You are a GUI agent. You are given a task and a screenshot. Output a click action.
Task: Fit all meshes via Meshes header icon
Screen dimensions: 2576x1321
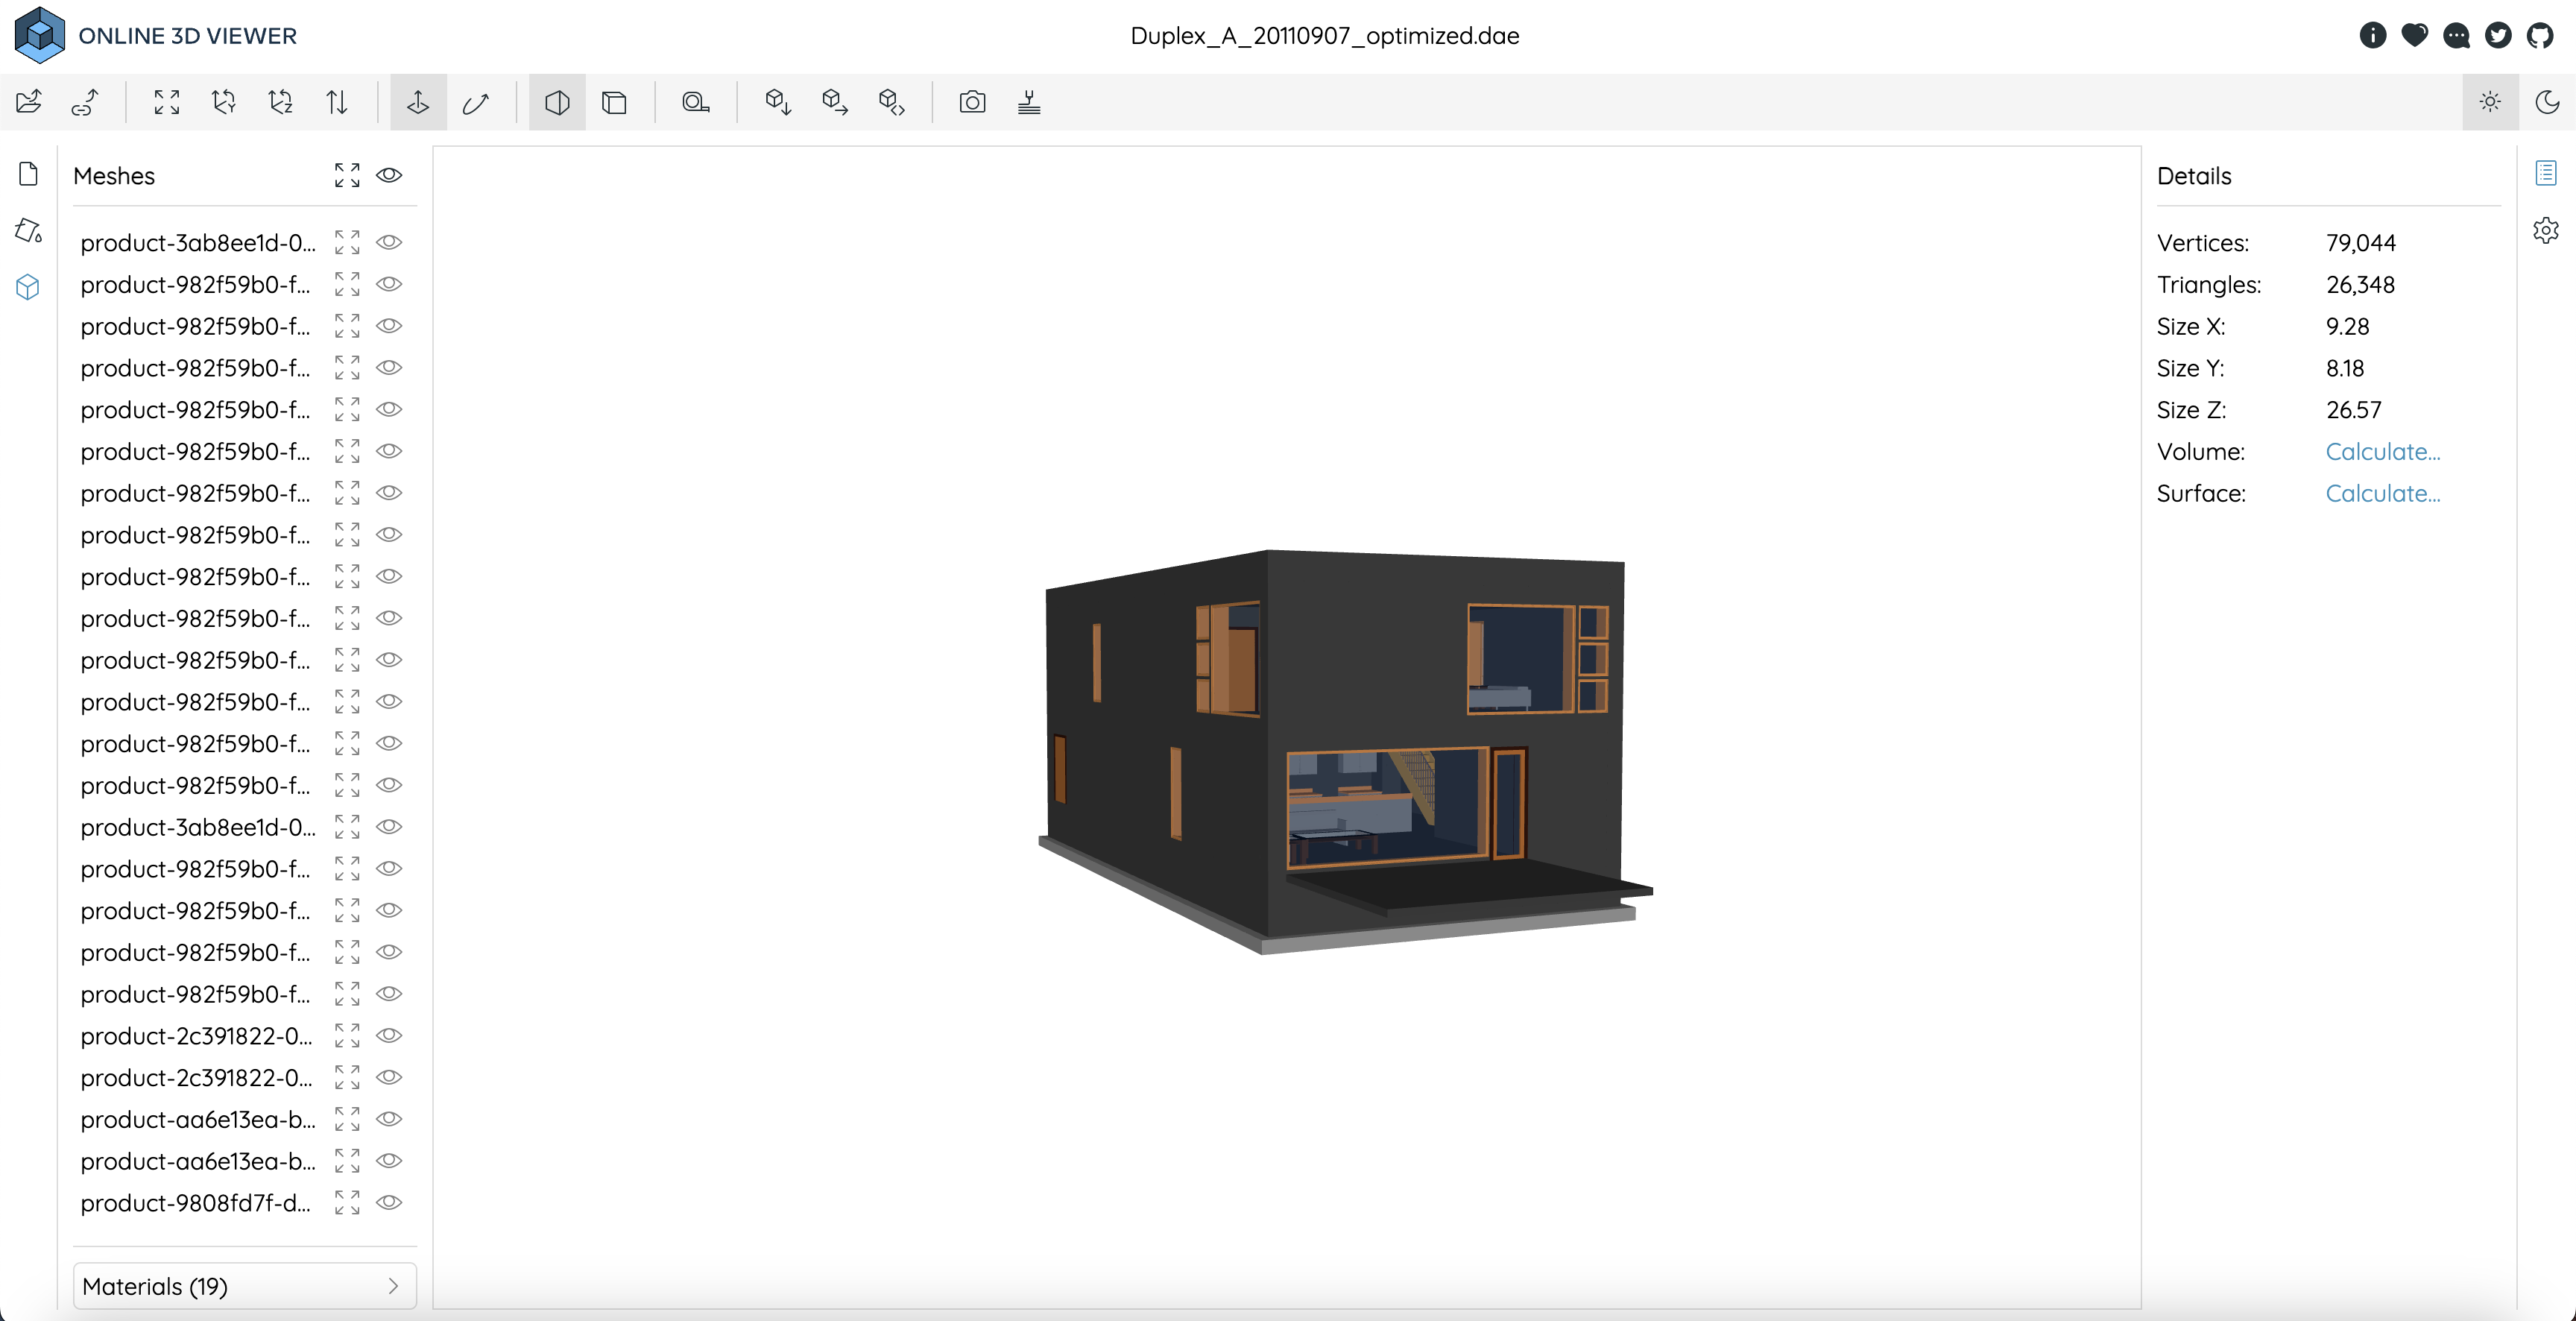[x=347, y=175]
